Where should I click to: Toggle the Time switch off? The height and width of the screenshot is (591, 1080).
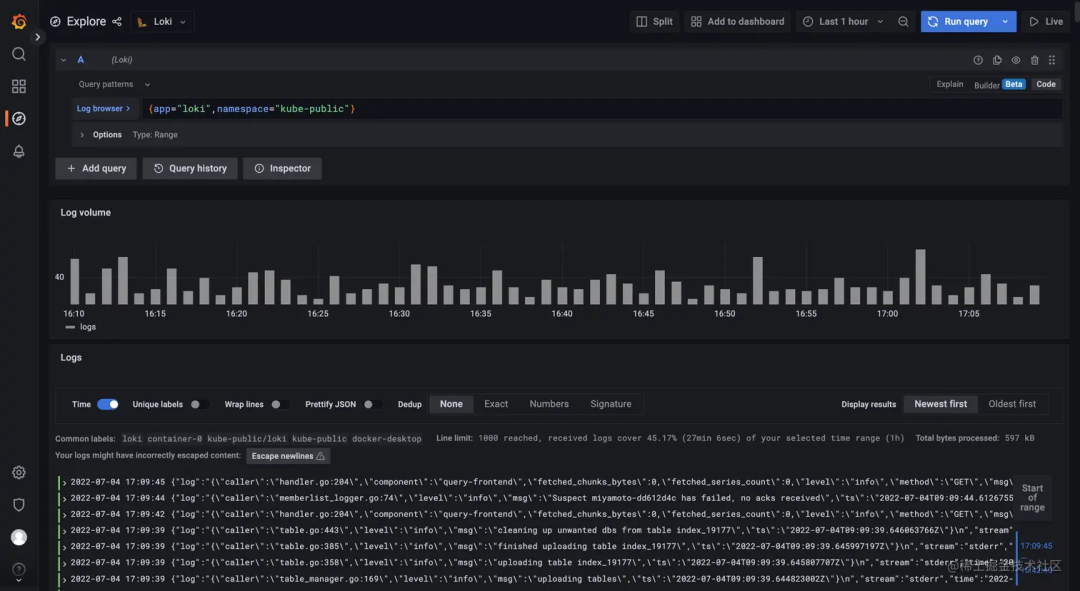click(108, 404)
